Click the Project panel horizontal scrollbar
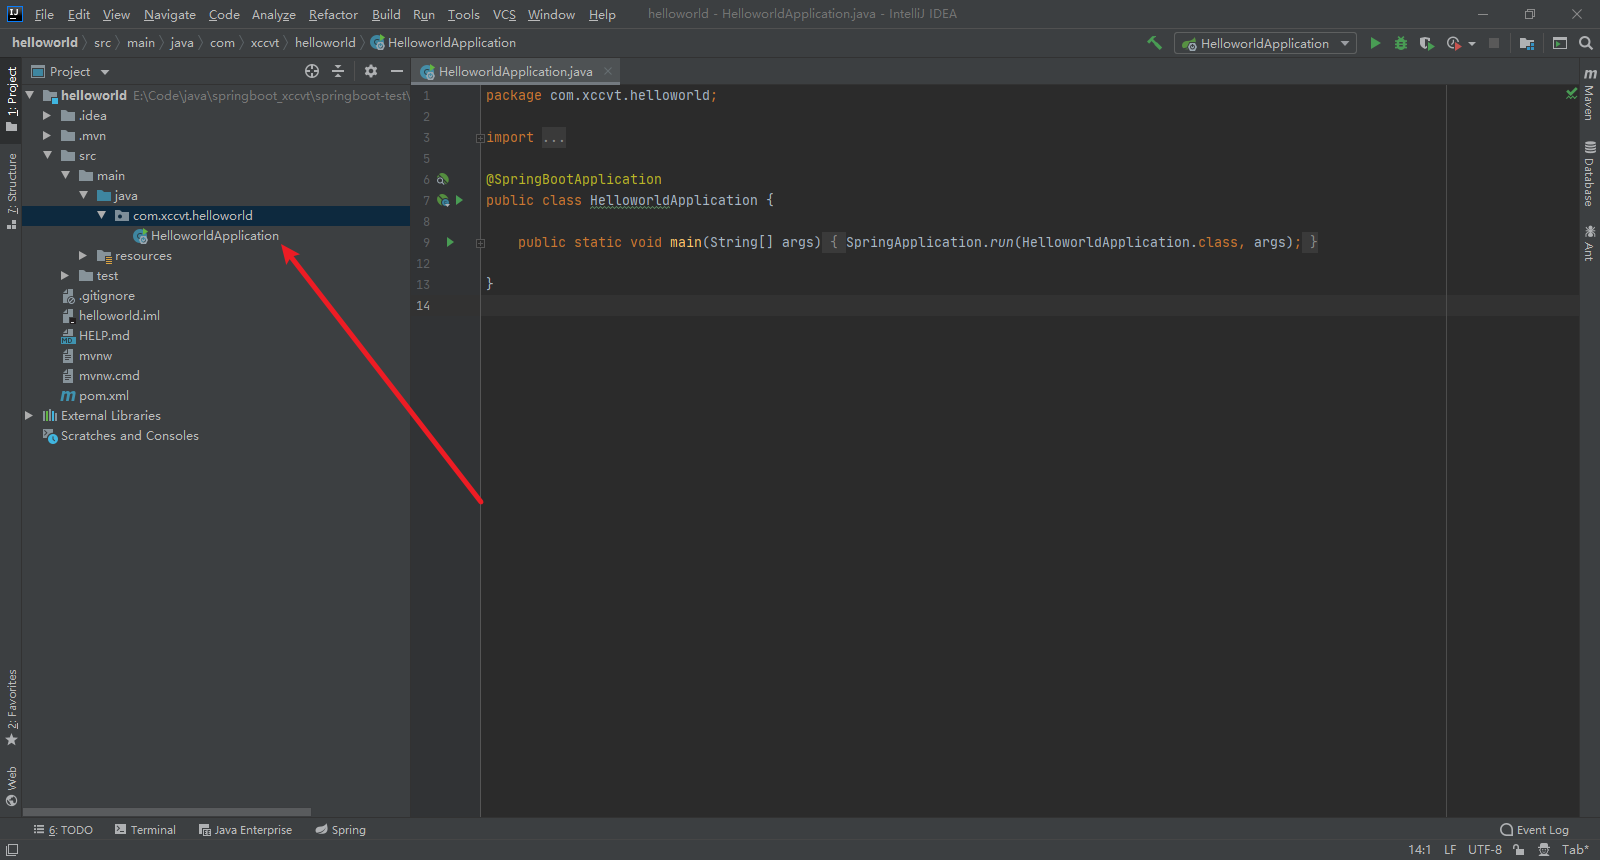Image resolution: width=1600 pixels, height=860 pixels. (x=167, y=812)
